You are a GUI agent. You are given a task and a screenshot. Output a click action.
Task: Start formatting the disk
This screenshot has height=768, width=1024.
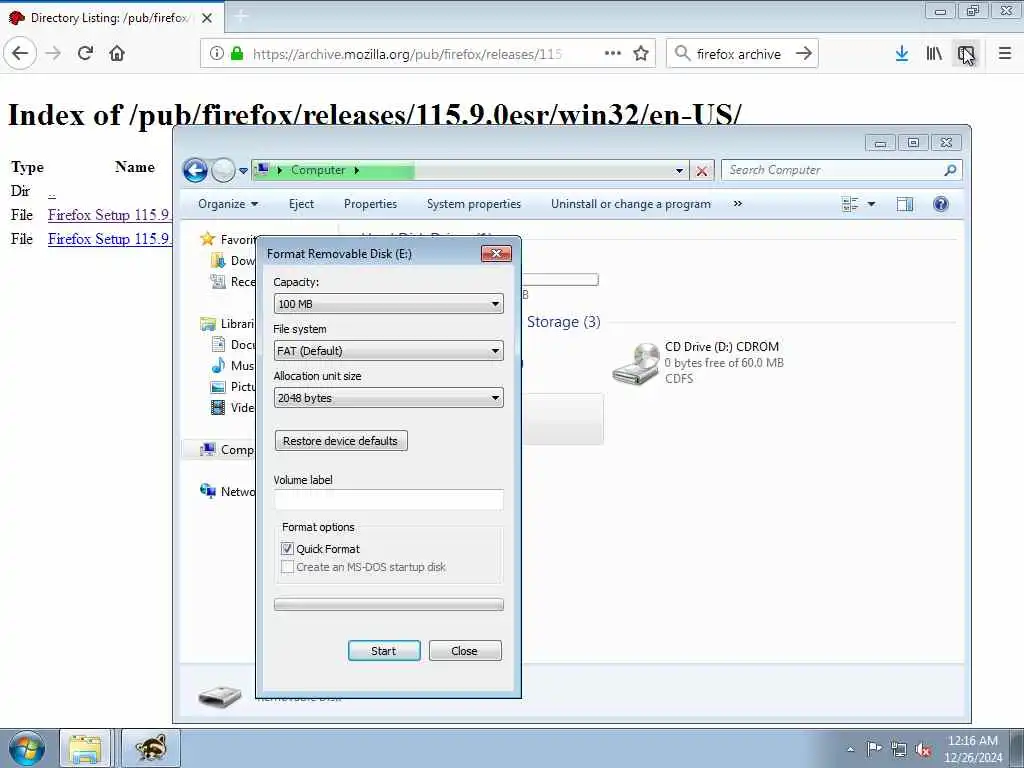(x=384, y=650)
